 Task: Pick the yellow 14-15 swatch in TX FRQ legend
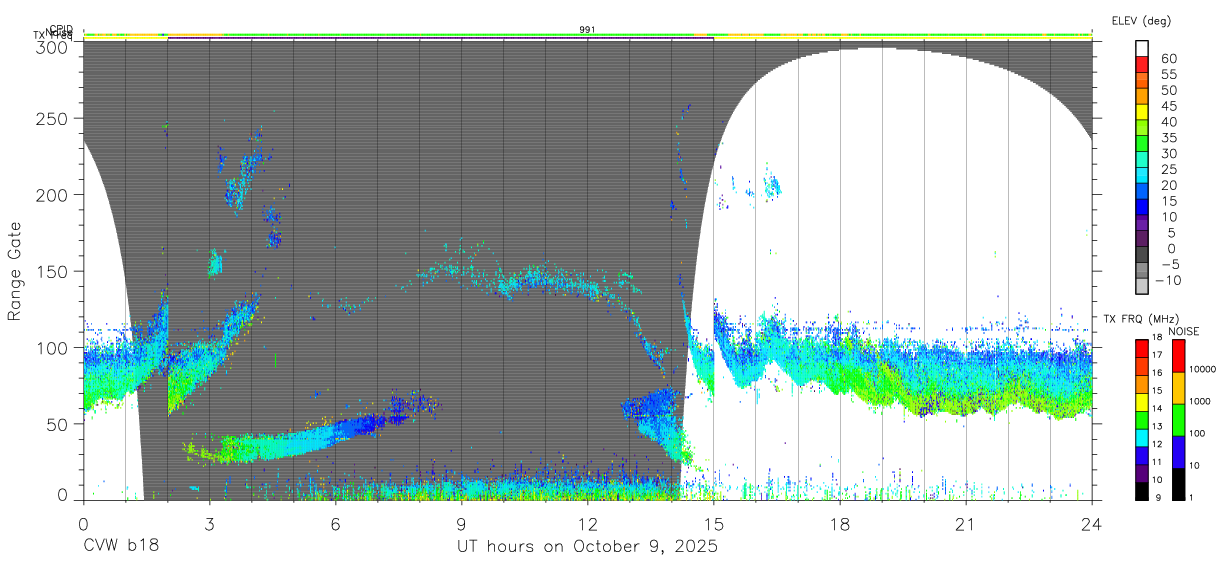(x=1141, y=402)
